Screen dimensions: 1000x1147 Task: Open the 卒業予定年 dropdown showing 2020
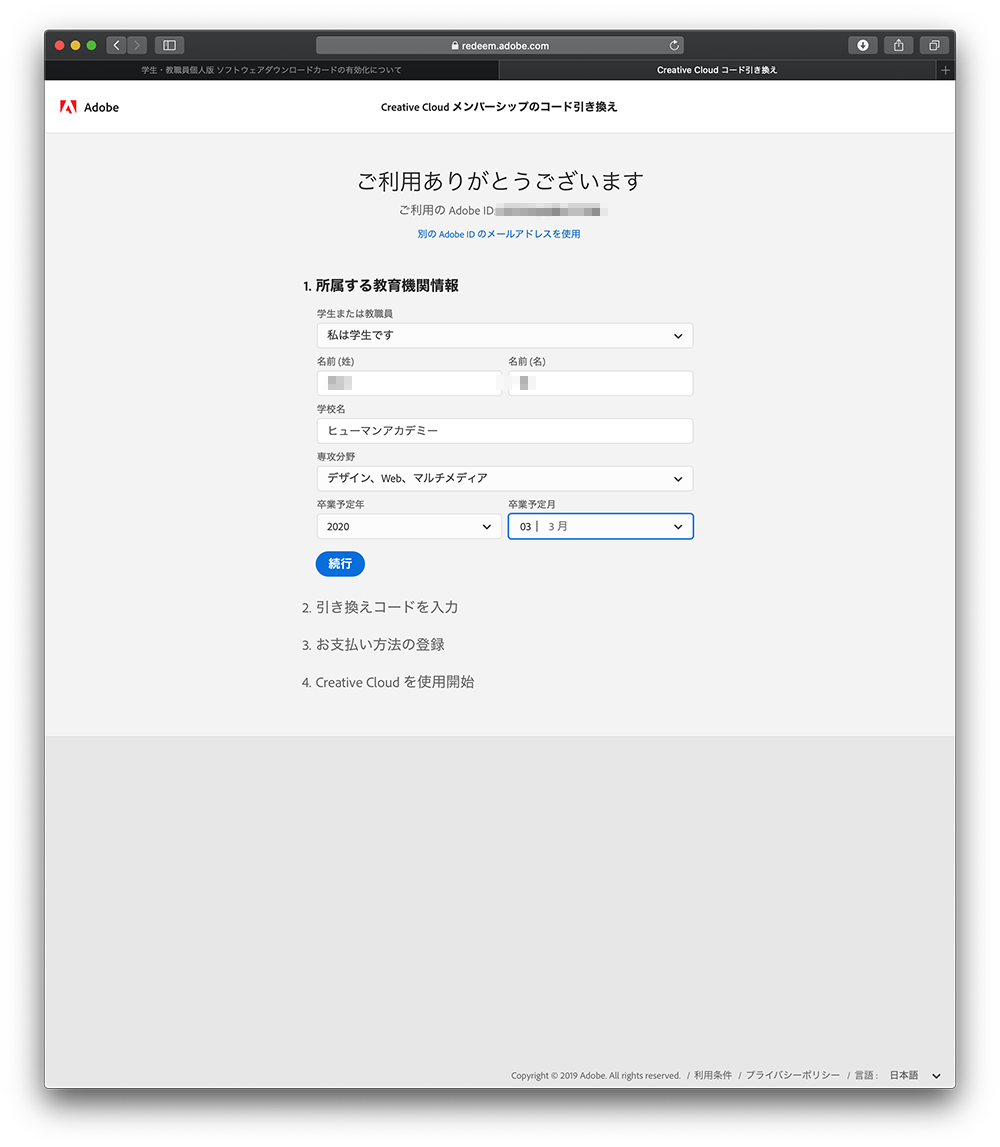pyautogui.click(x=409, y=527)
